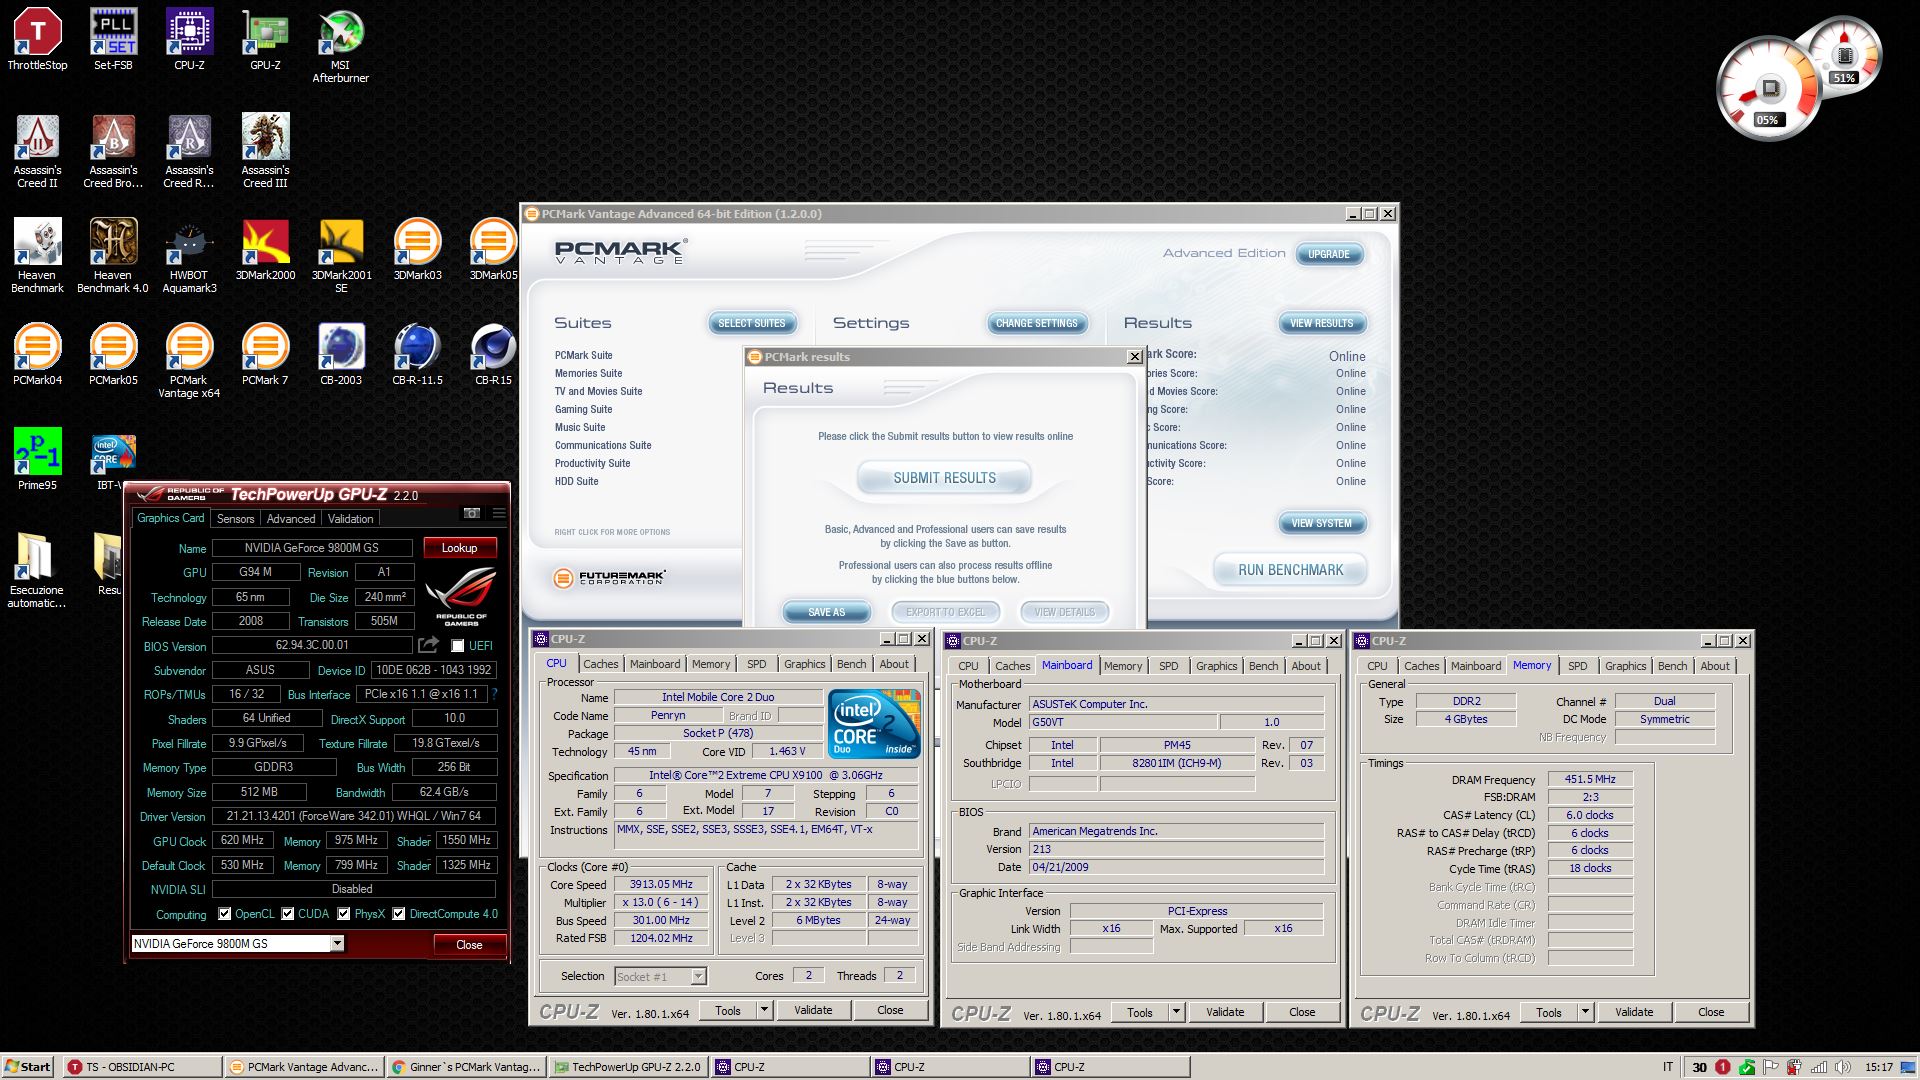
Task: Expand Tools dropdown in Mainboard CPU-Z window
Action: pos(1176,1012)
